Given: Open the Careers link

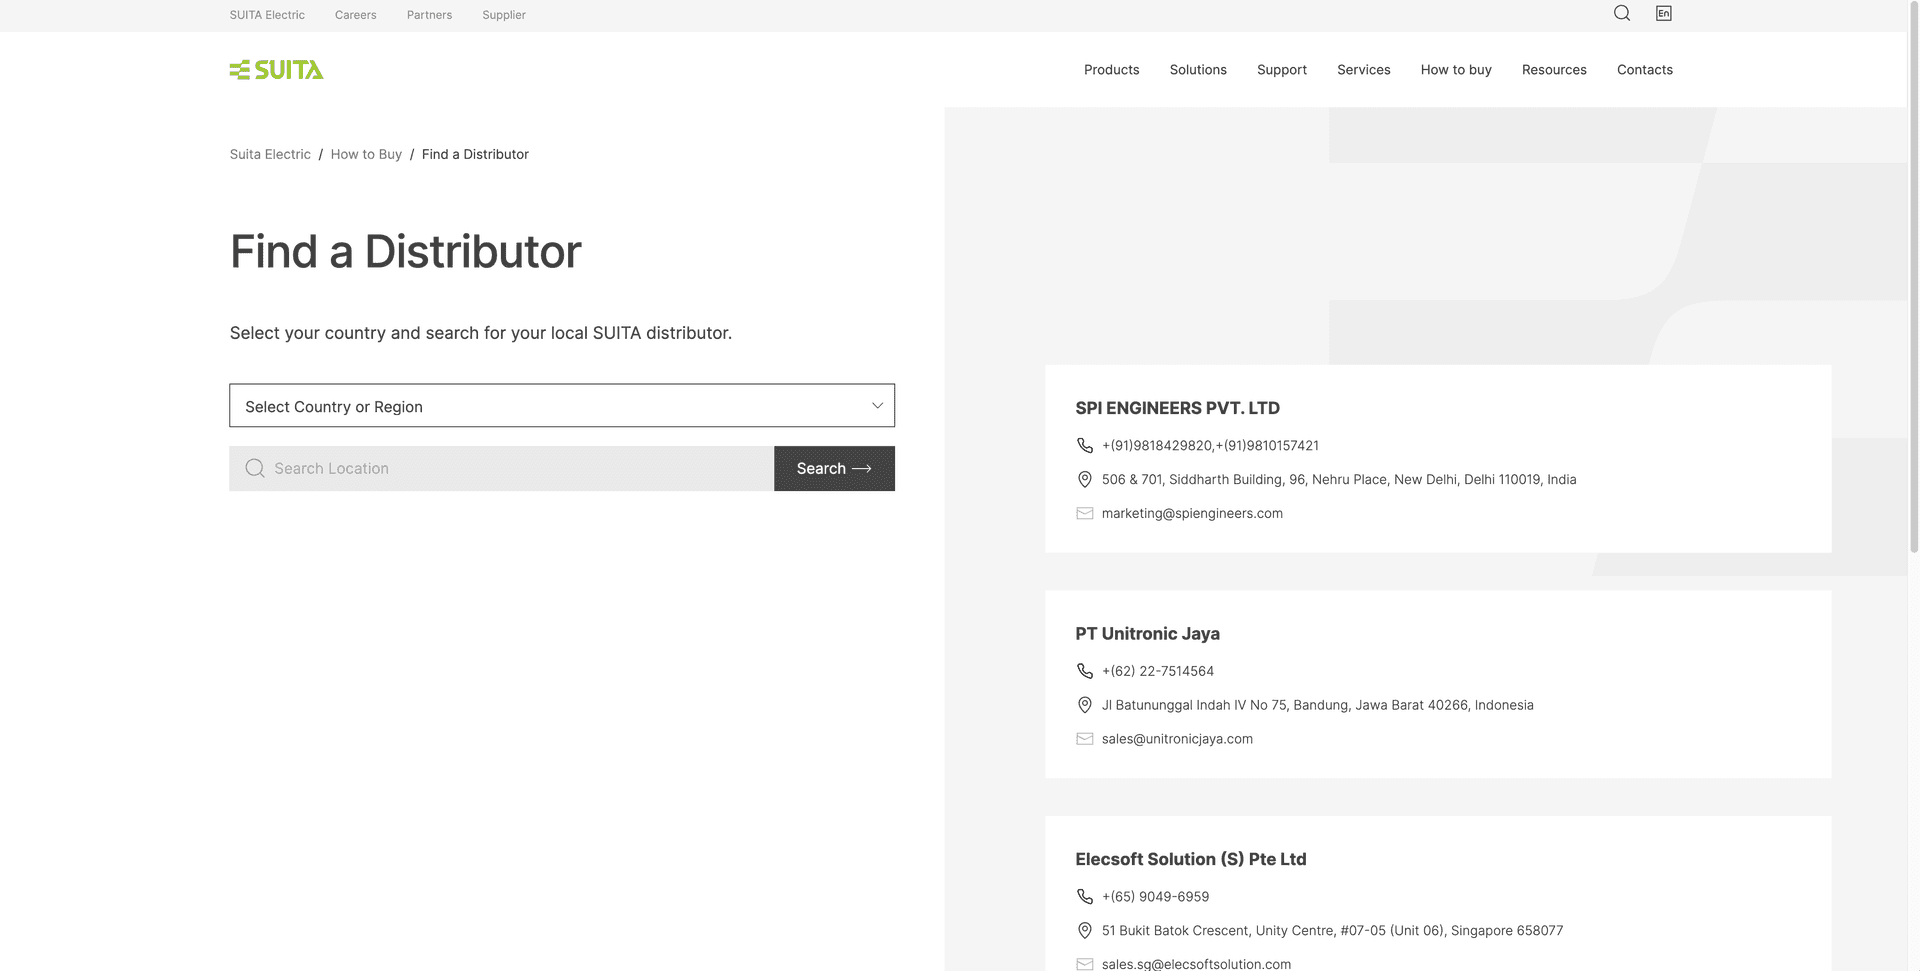Looking at the screenshot, I should pyautogui.click(x=356, y=15).
